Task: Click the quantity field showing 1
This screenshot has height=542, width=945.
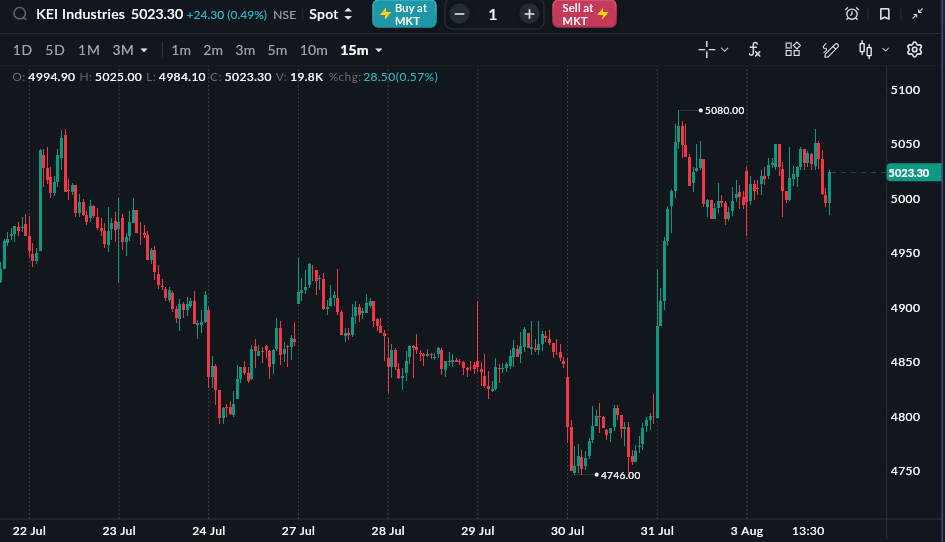Action: click(493, 14)
